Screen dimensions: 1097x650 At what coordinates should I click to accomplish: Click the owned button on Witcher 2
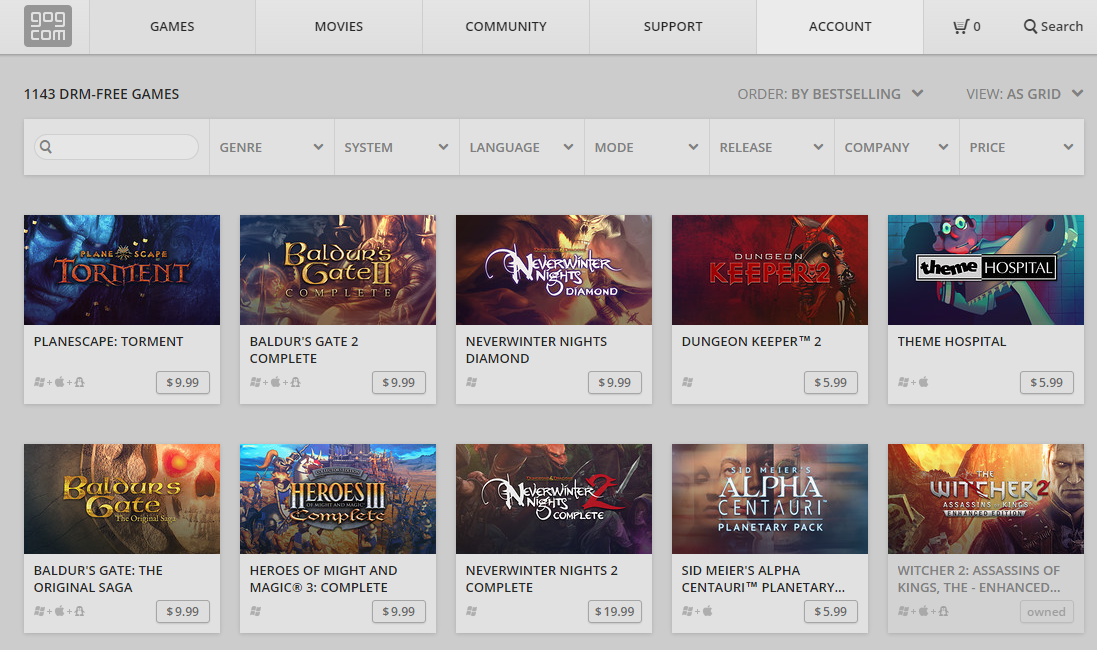click(1046, 612)
